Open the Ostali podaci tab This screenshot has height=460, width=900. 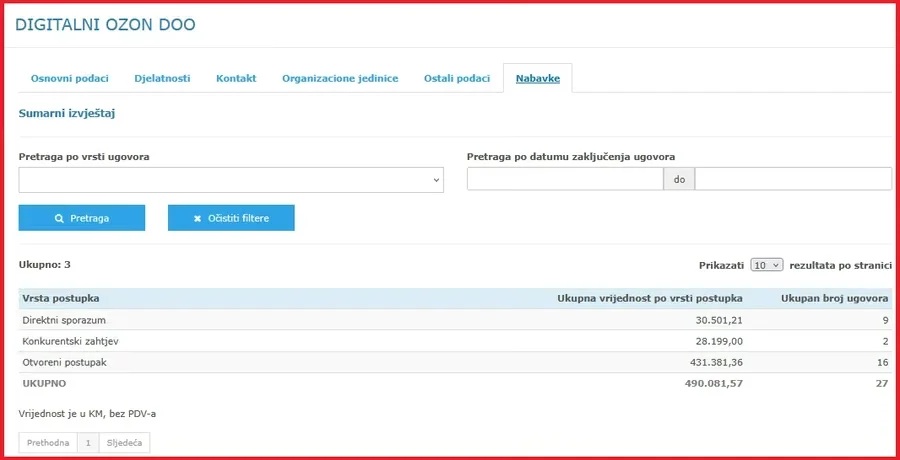[457, 79]
